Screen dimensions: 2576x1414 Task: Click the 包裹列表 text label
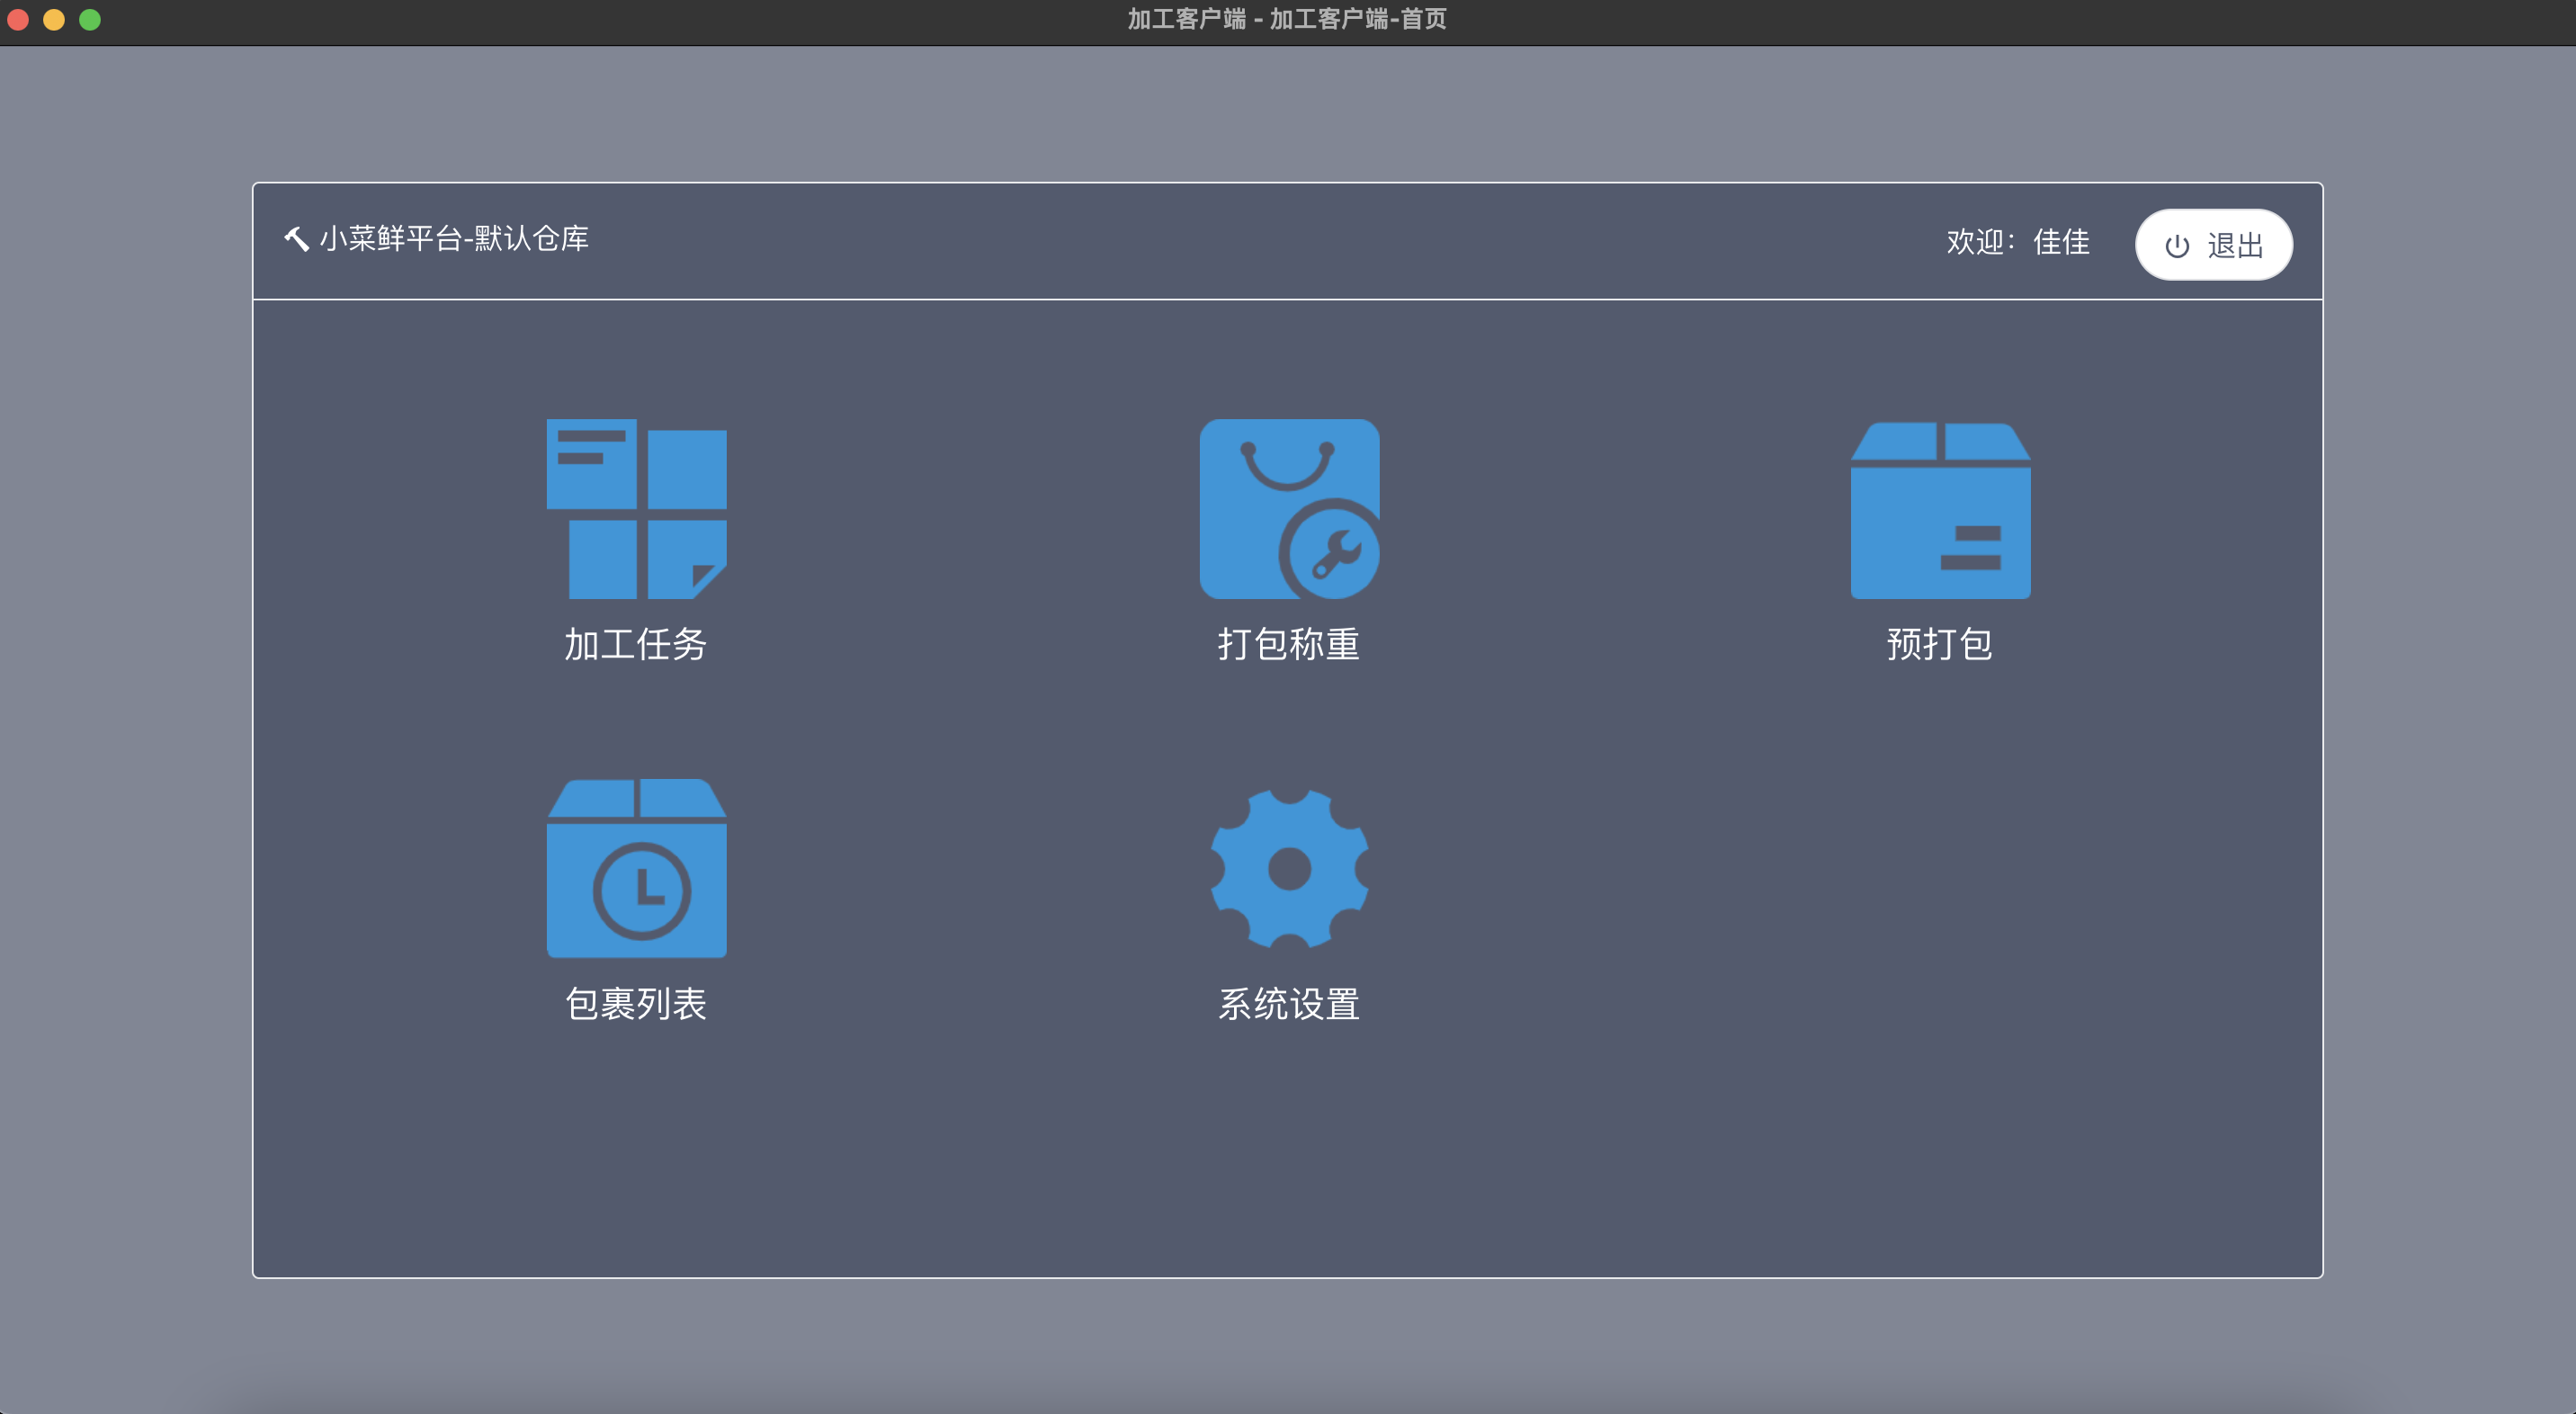[x=636, y=1004]
